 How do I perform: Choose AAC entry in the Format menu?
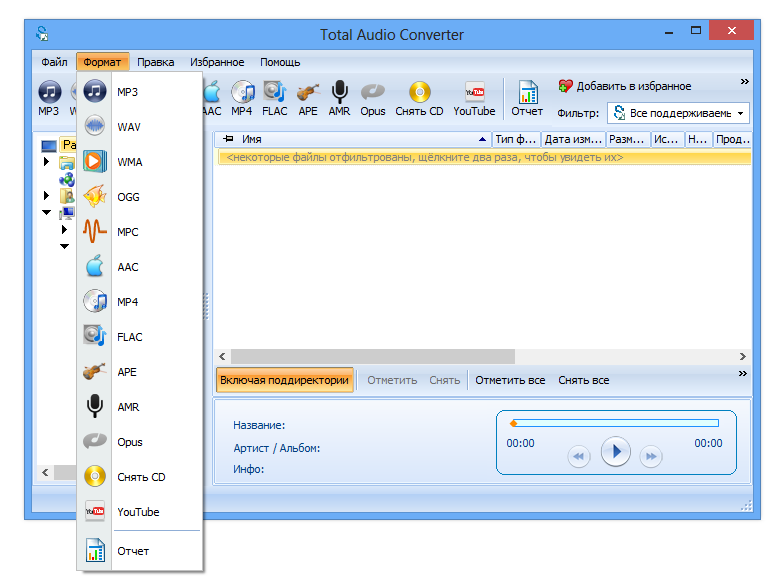click(140, 267)
